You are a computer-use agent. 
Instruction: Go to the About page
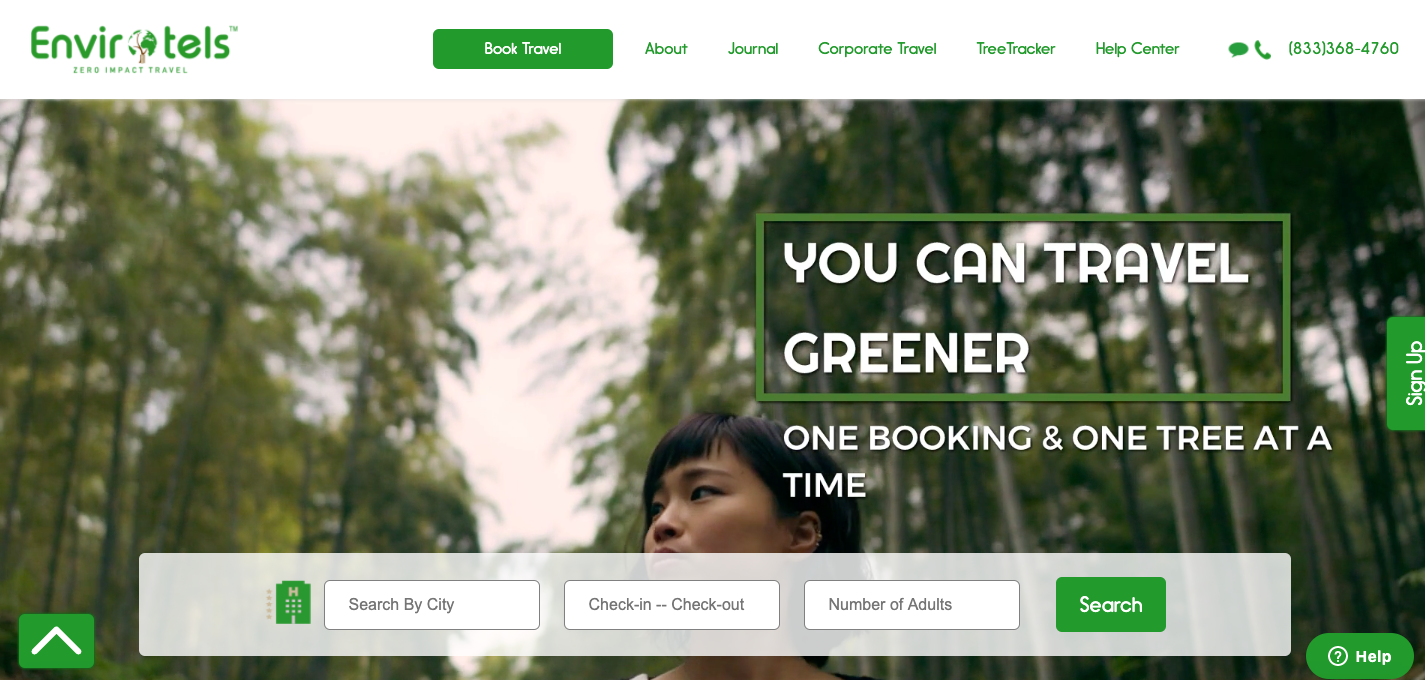tap(666, 49)
